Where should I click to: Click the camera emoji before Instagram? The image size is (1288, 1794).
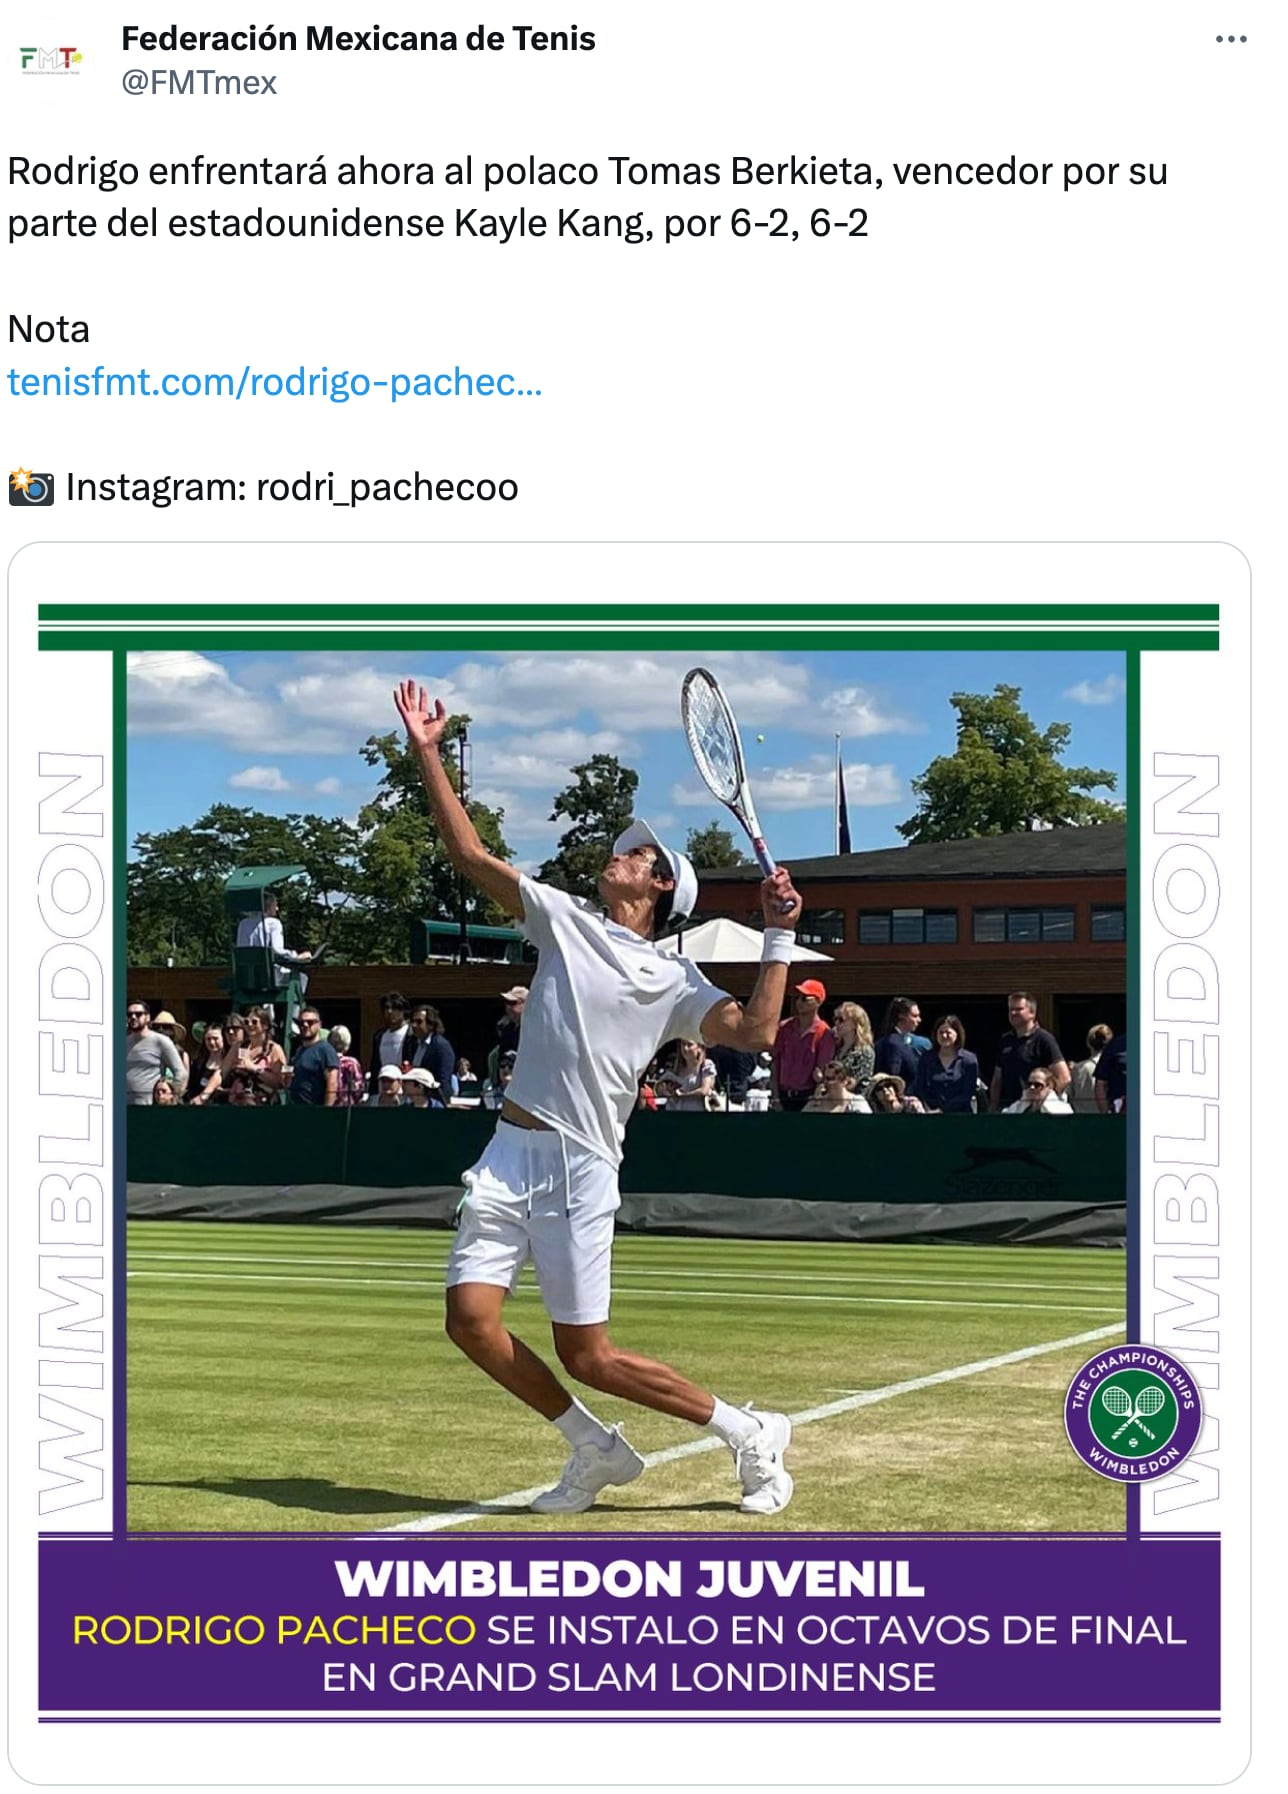point(31,487)
